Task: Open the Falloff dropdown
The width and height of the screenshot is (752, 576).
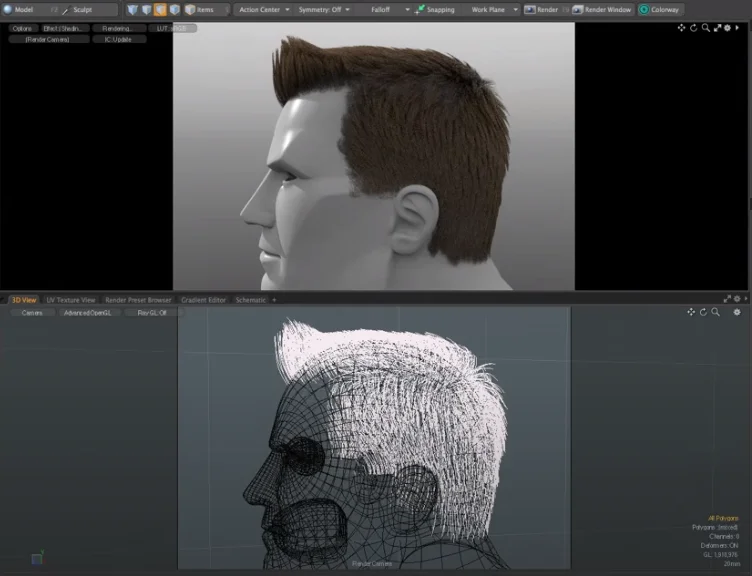Action: click(389, 10)
